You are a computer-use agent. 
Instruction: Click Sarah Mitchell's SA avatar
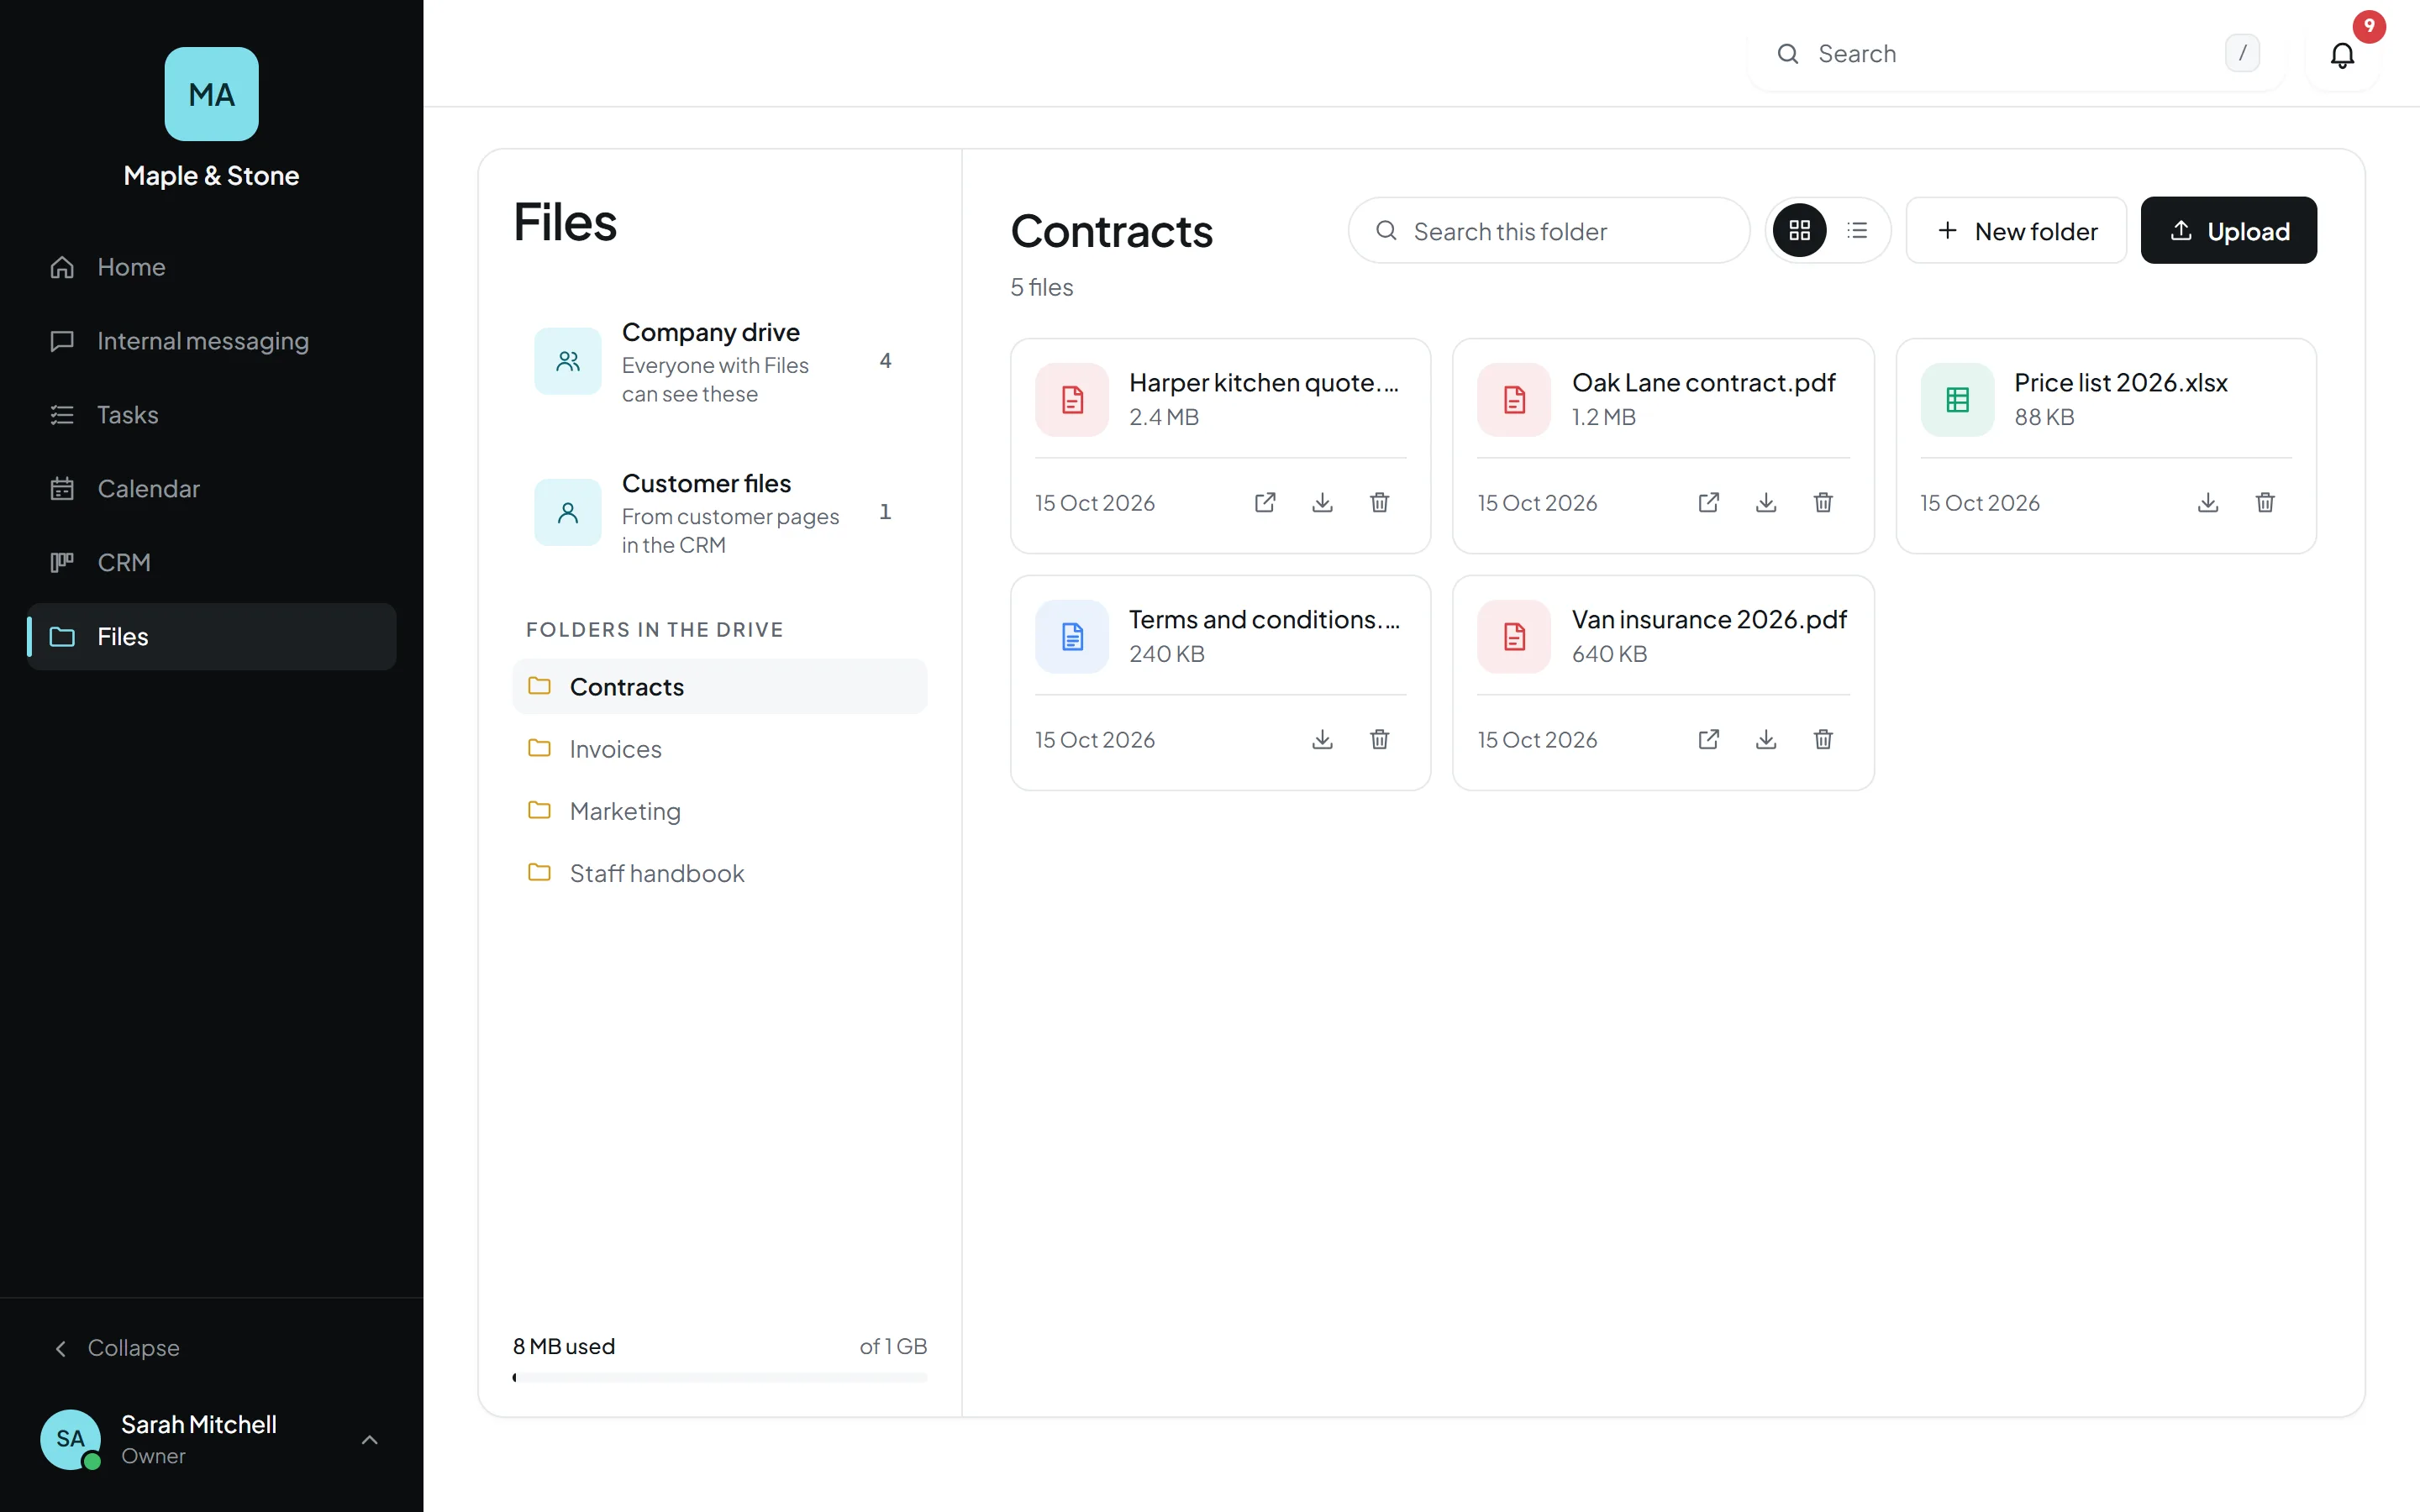[x=70, y=1439]
